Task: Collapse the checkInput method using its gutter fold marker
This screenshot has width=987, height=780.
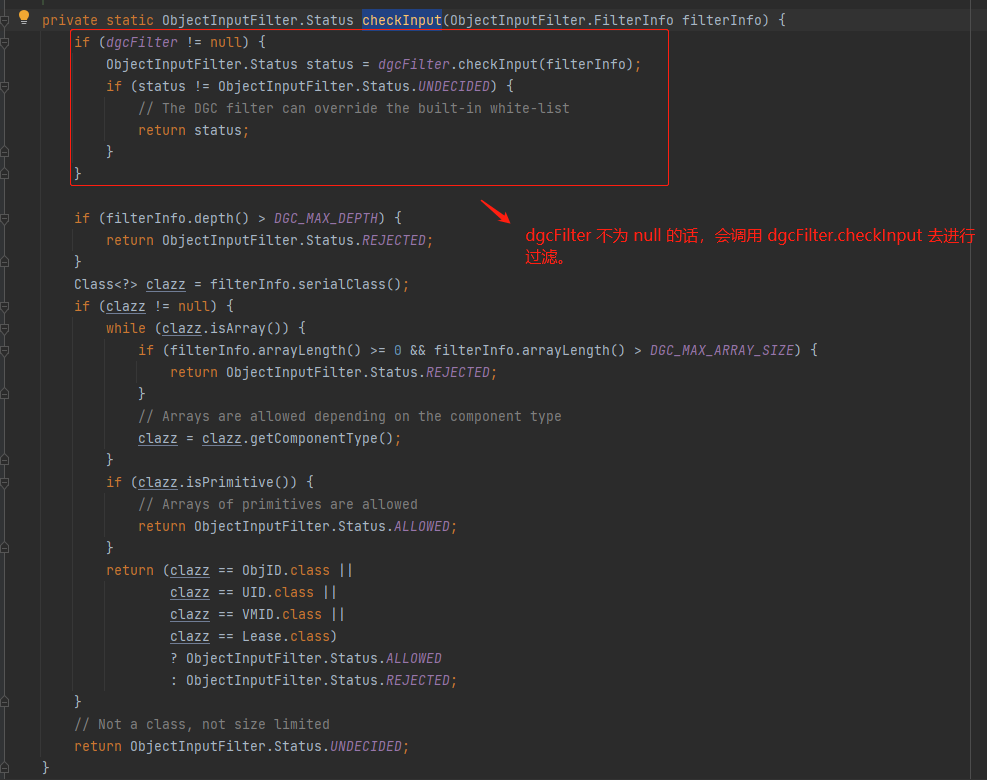Action: (x=5, y=20)
